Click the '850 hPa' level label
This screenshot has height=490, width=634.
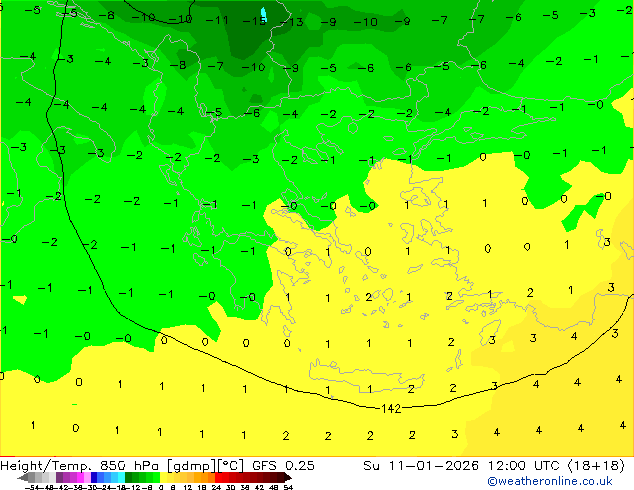coord(129,466)
